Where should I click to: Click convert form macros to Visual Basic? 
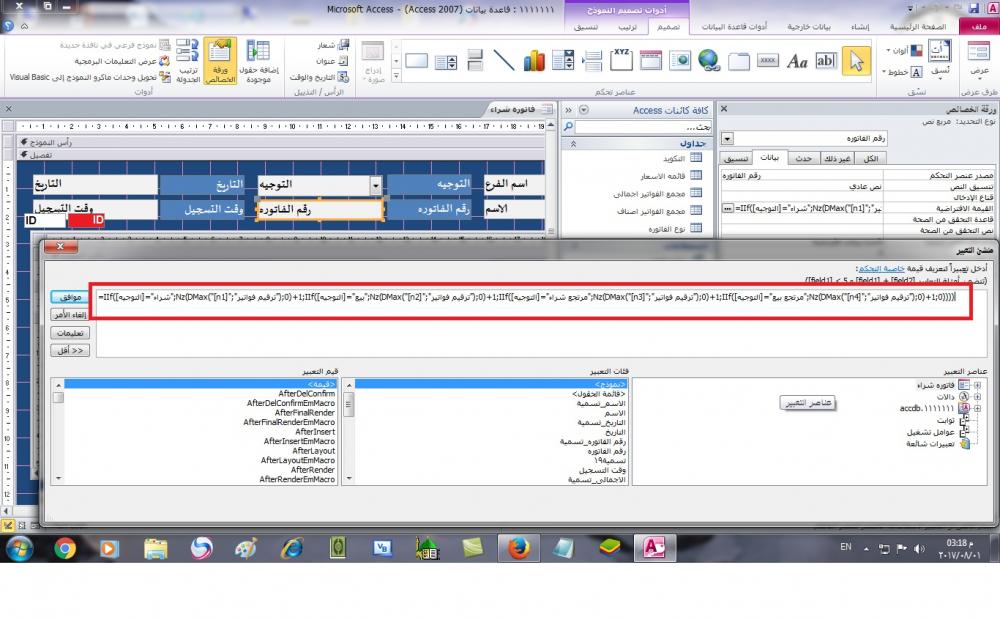click(x=91, y=77)
